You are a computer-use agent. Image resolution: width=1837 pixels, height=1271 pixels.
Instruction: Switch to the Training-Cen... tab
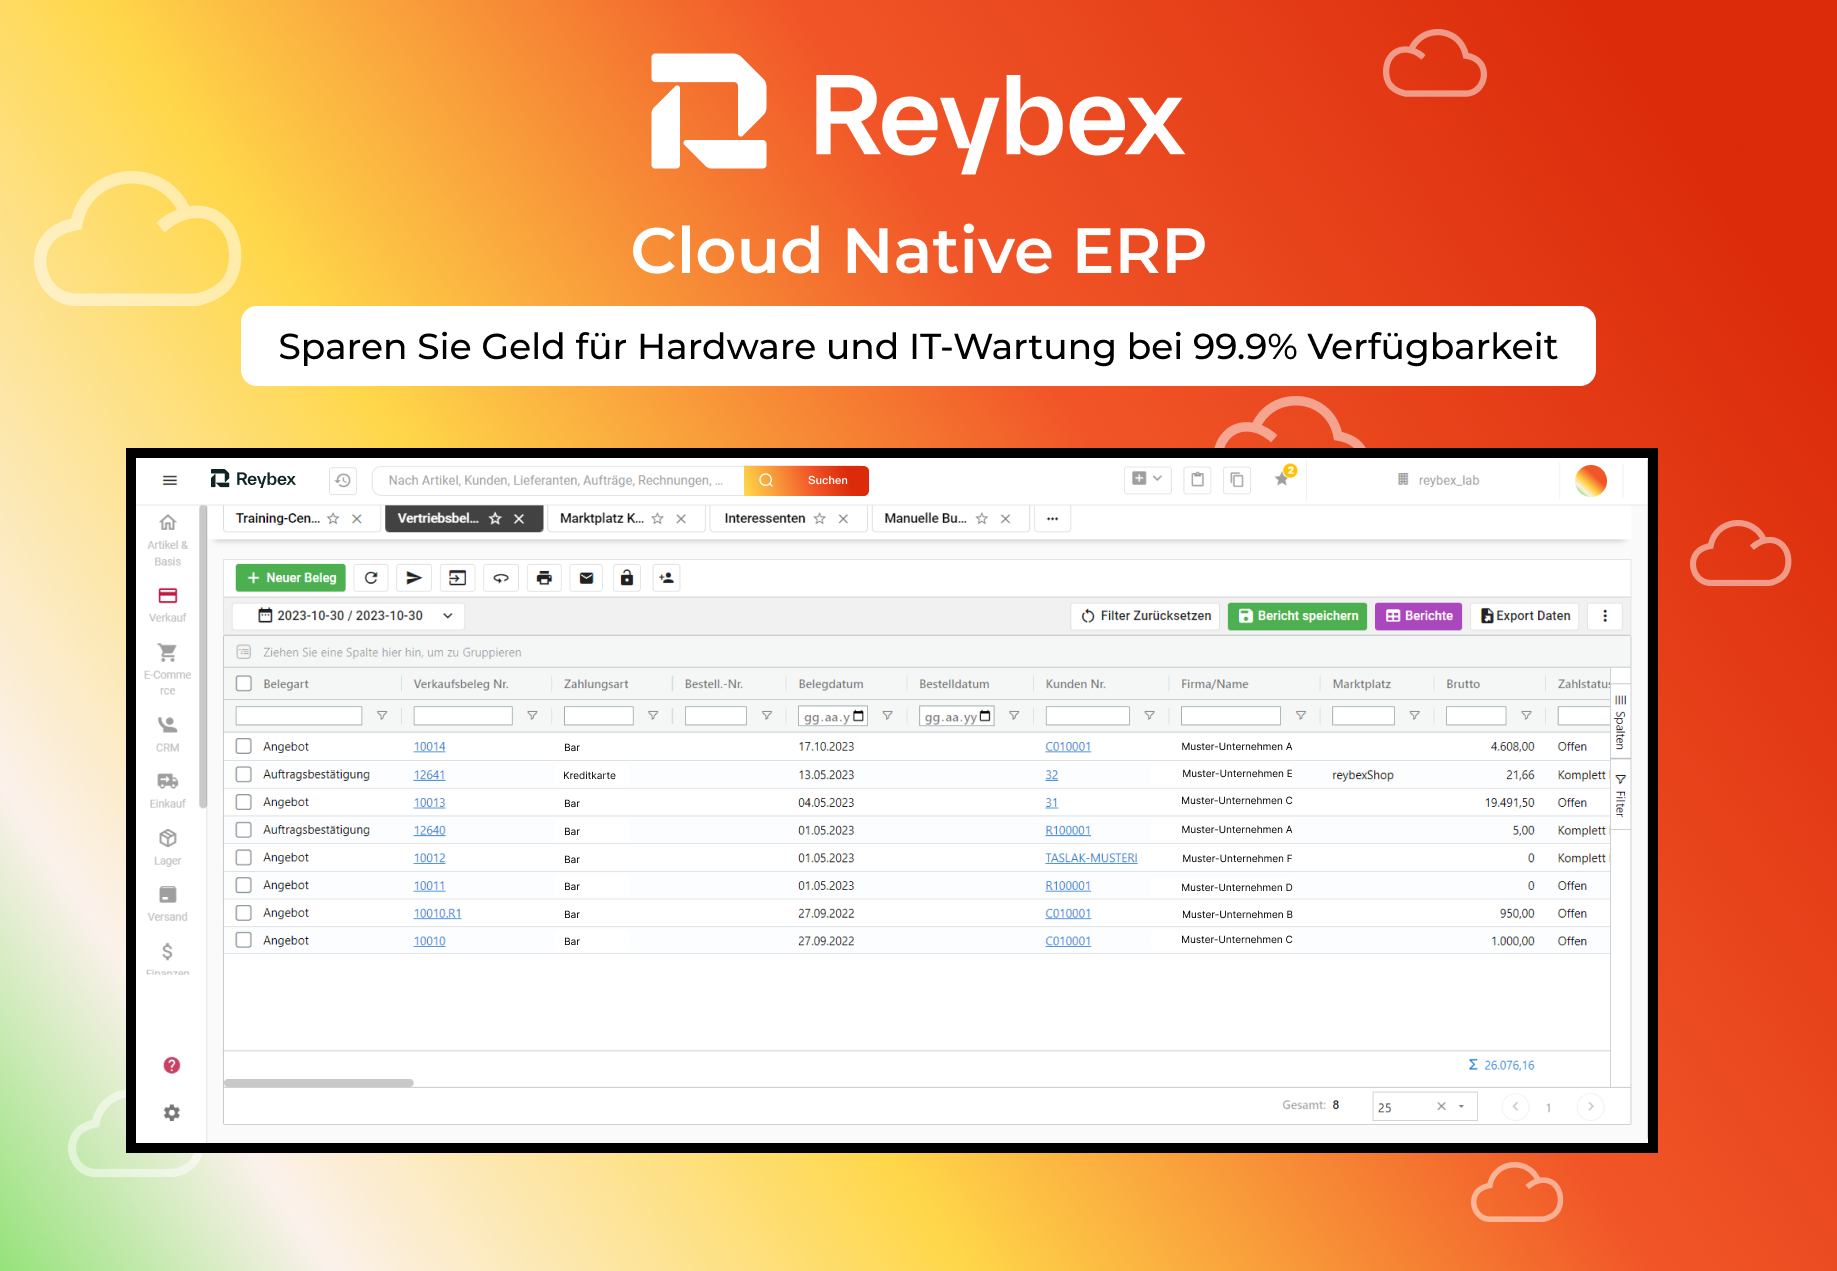pos(278,519)
